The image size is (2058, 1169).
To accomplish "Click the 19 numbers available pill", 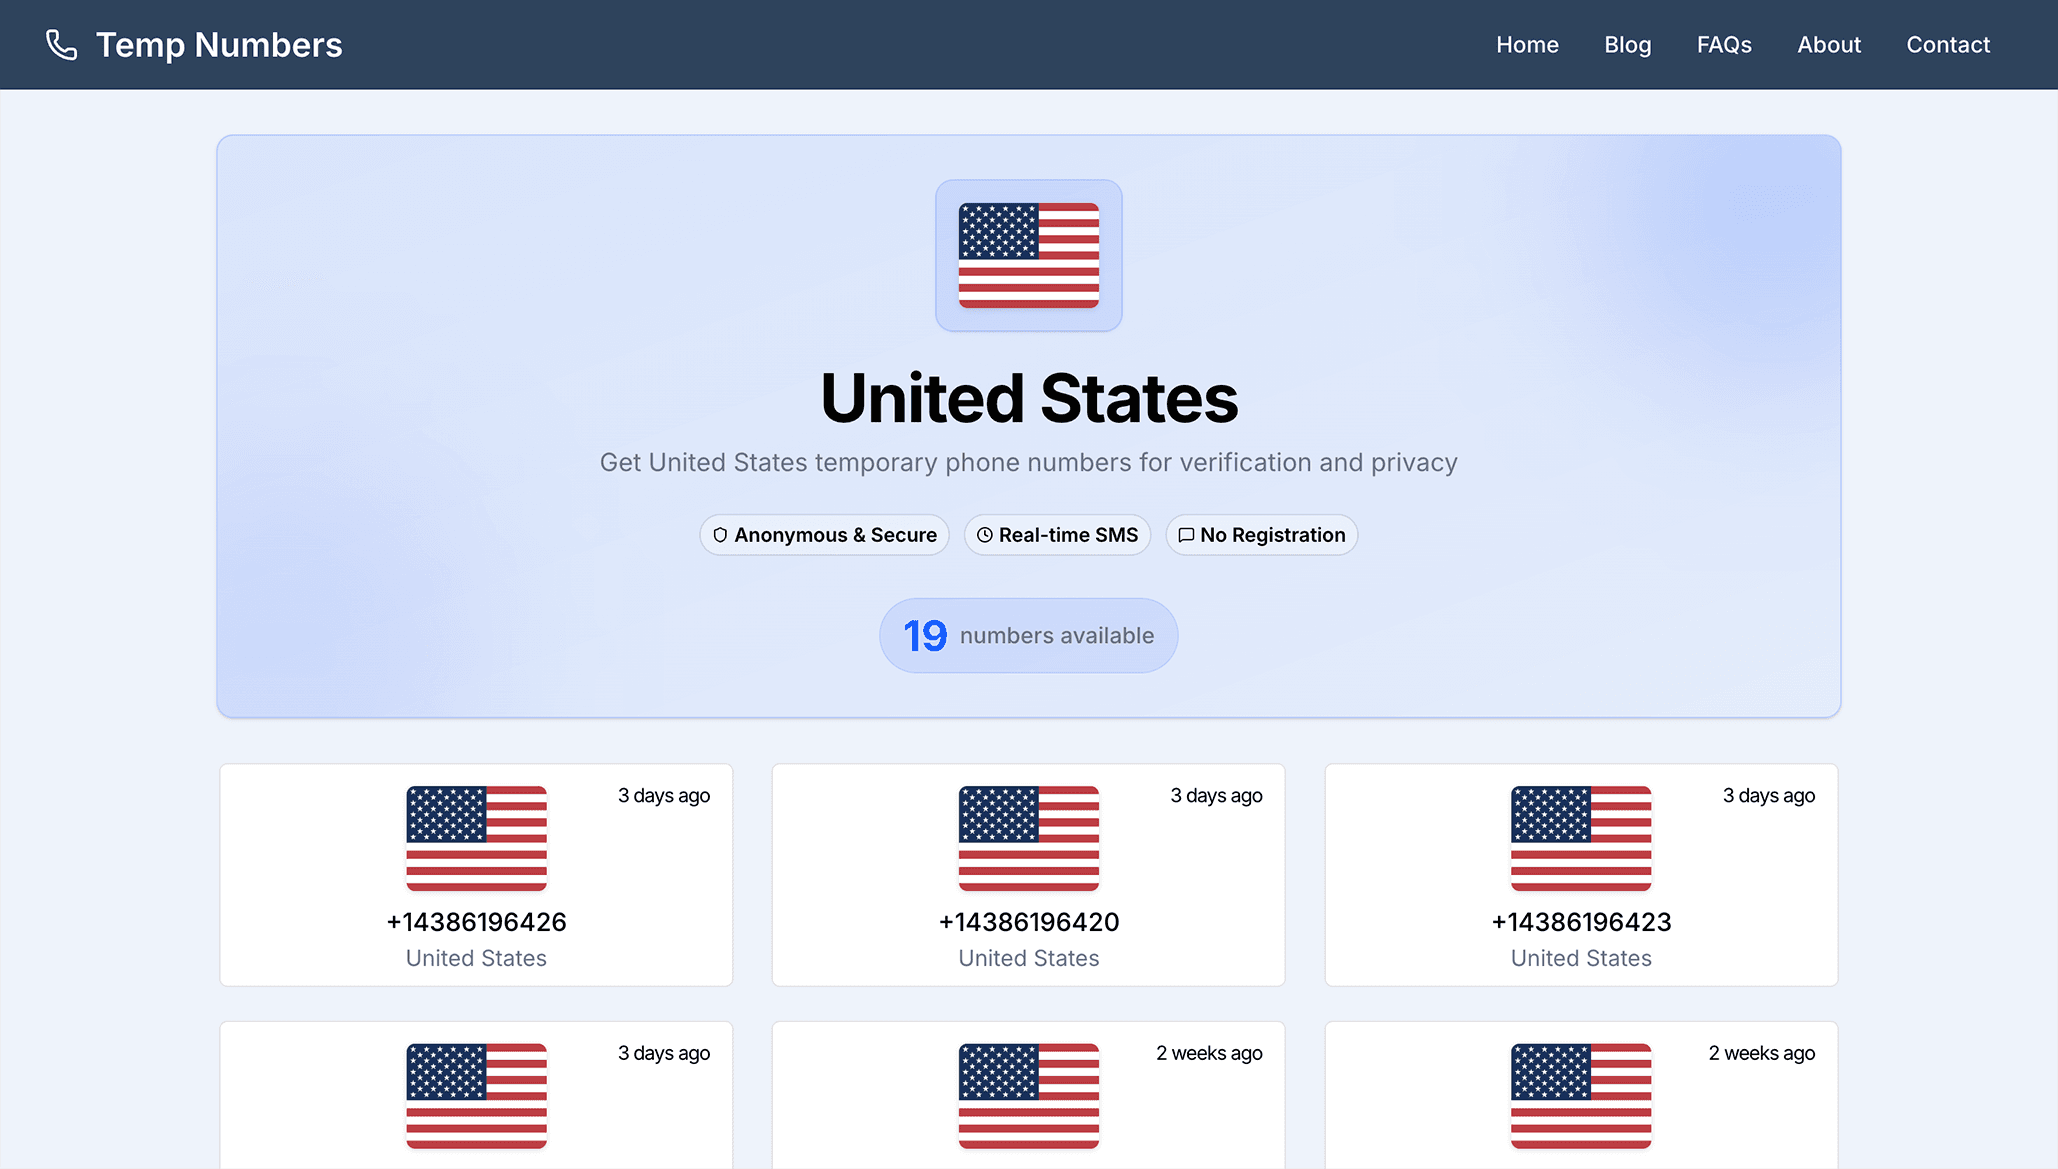I will tap(1028, 635).
